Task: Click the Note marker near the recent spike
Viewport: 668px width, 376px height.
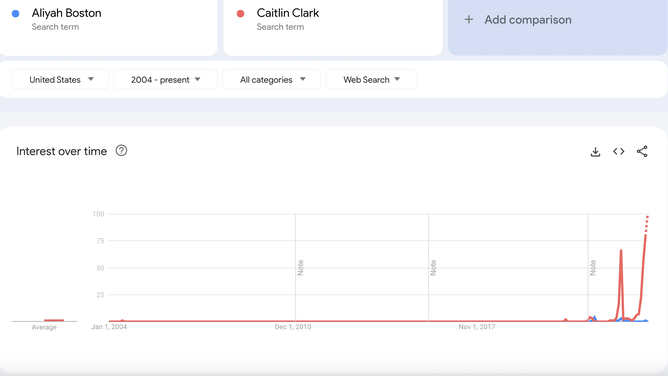Action: click(593, 267)
